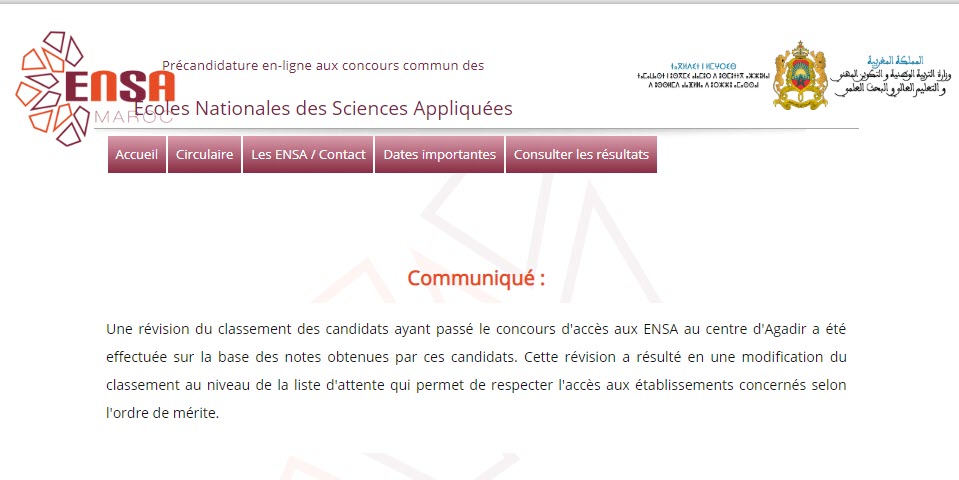Open the Accueil menu item

click(x=136, y=155)
